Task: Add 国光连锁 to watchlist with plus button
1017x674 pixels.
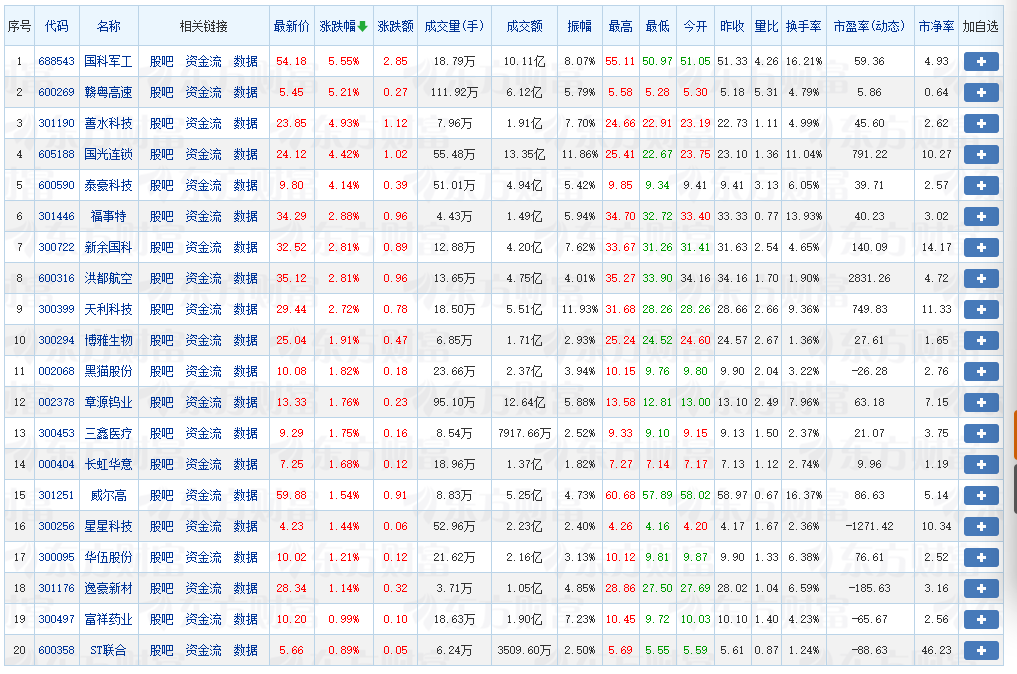Action: [x=981, y=154]
